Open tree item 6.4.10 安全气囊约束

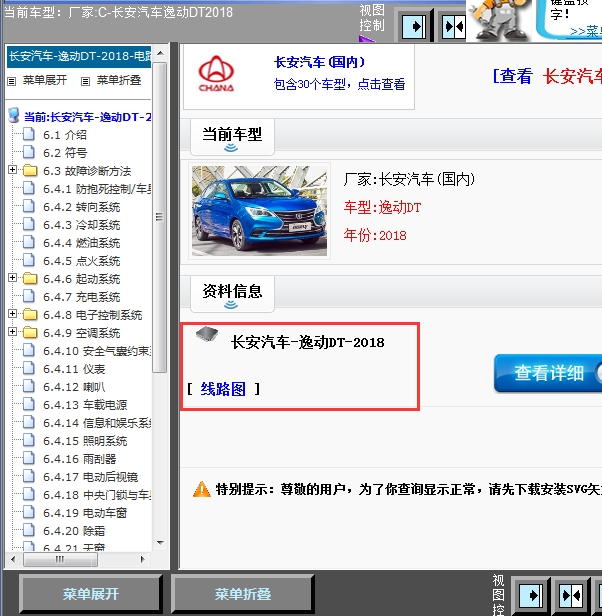pyautogui.click(x=97, y=351)
